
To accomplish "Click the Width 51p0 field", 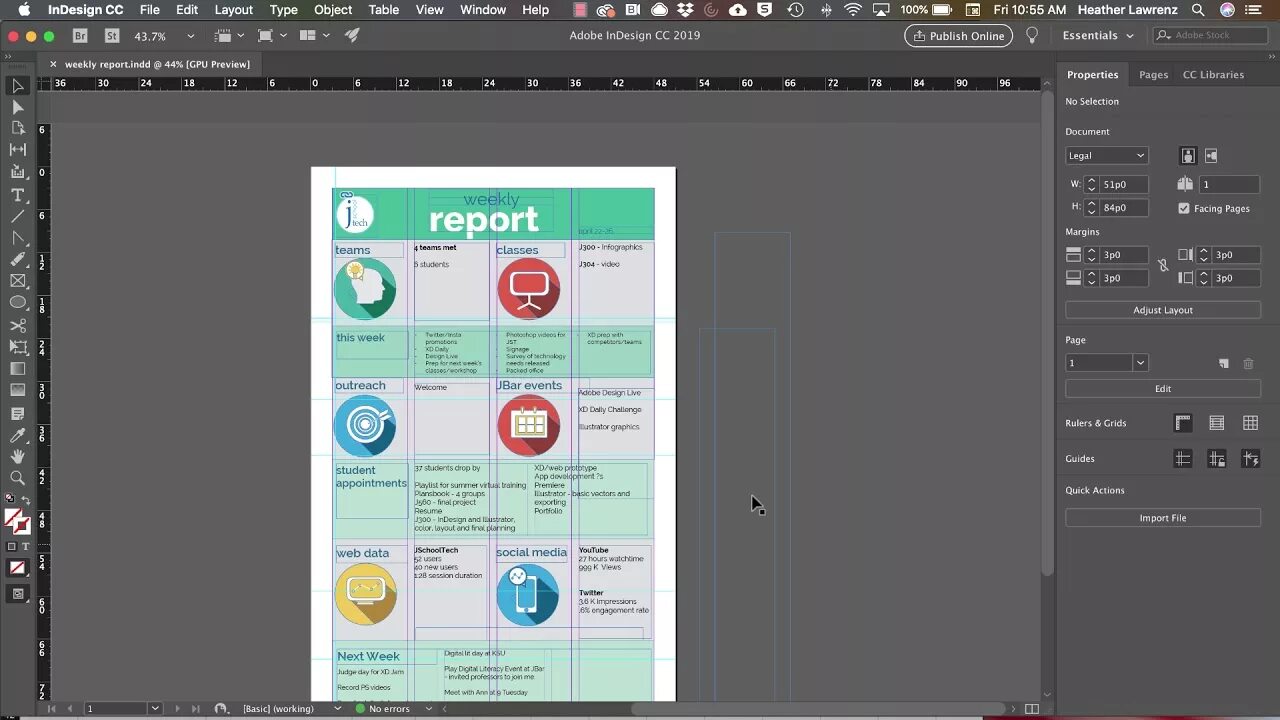I will click(x=1124, y=185).
